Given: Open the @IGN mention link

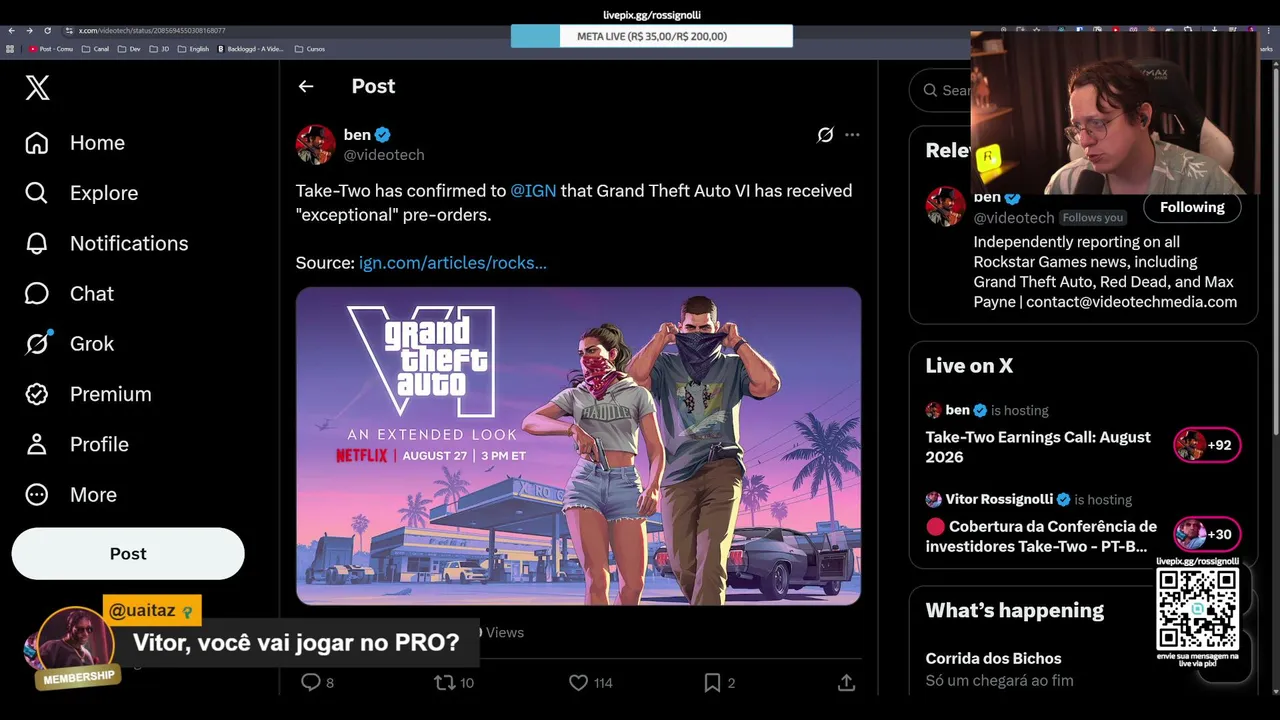Looking at the screenshot, I should pyautogui.click(x=533, y=191).
